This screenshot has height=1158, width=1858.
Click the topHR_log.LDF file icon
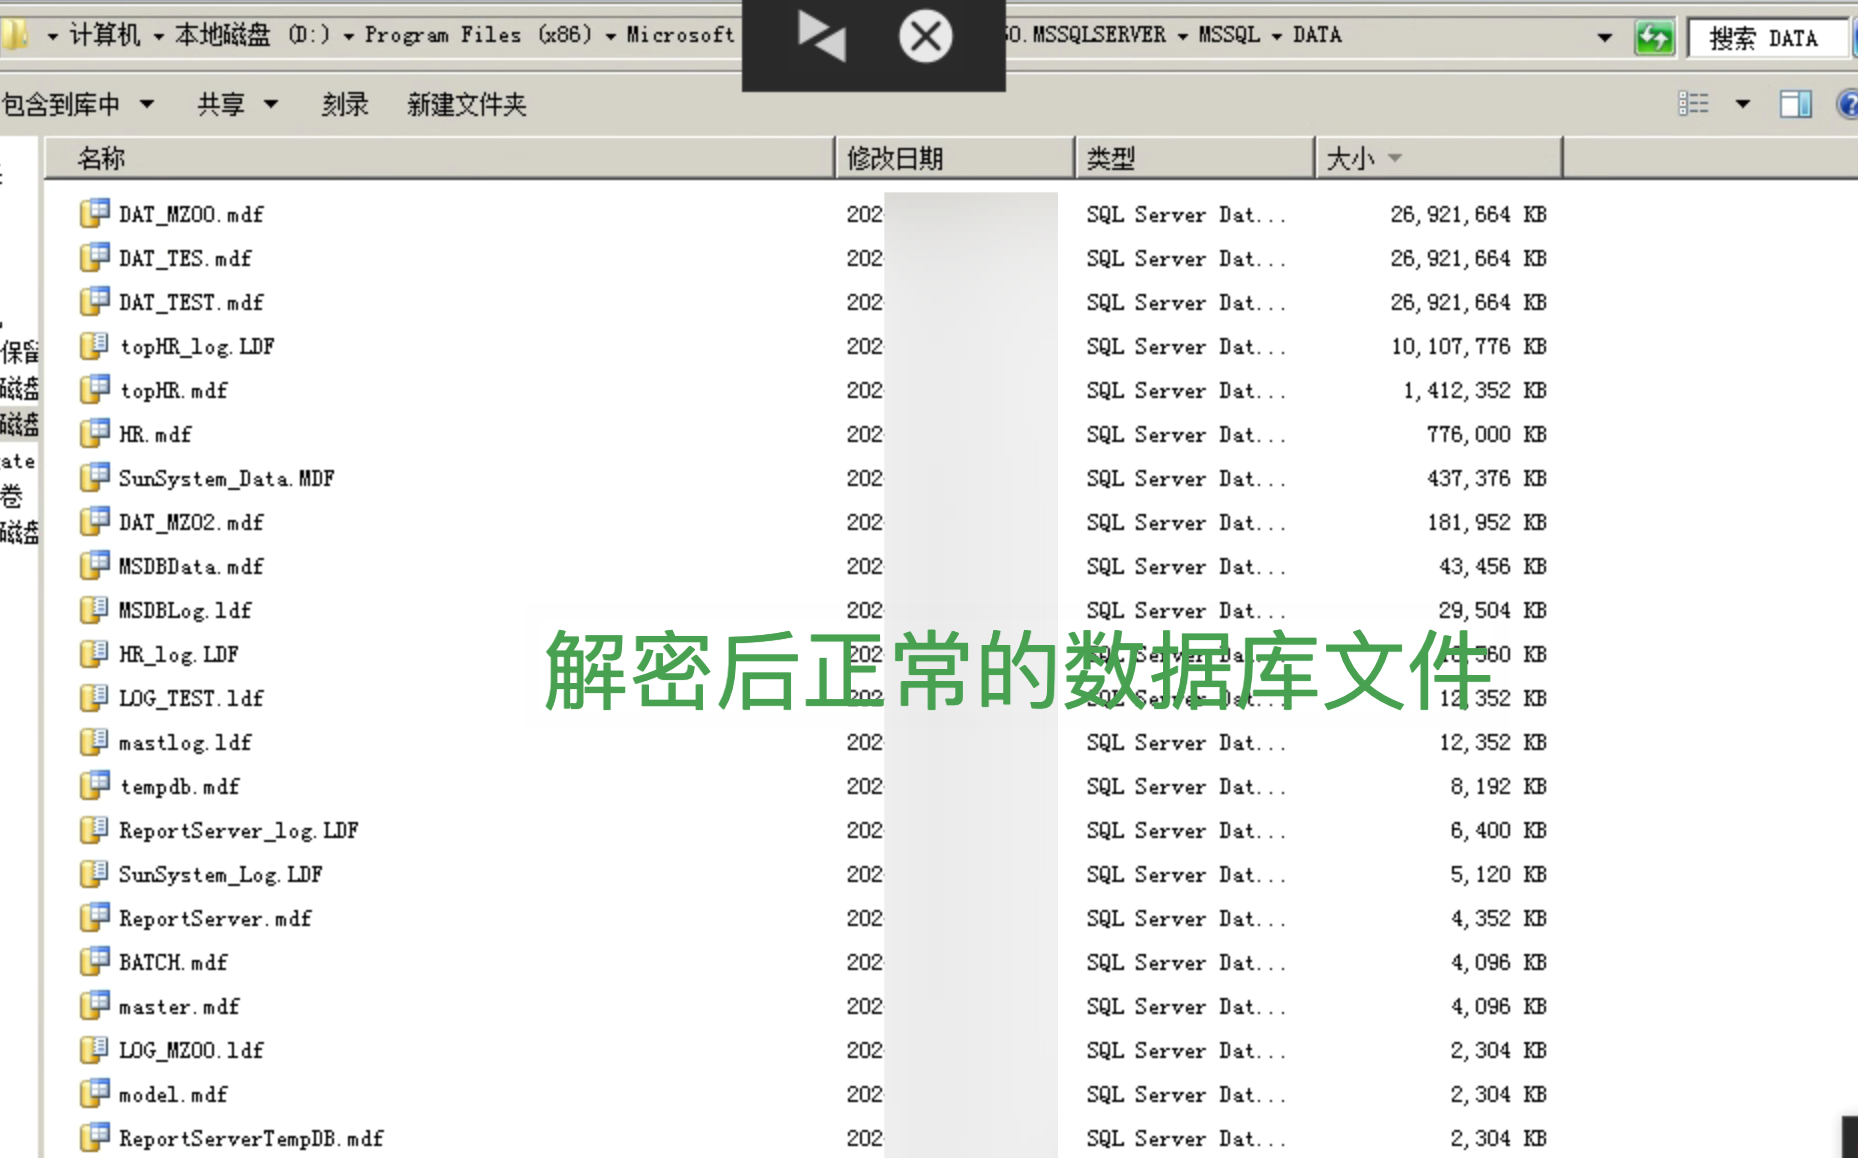coord(94,345)
